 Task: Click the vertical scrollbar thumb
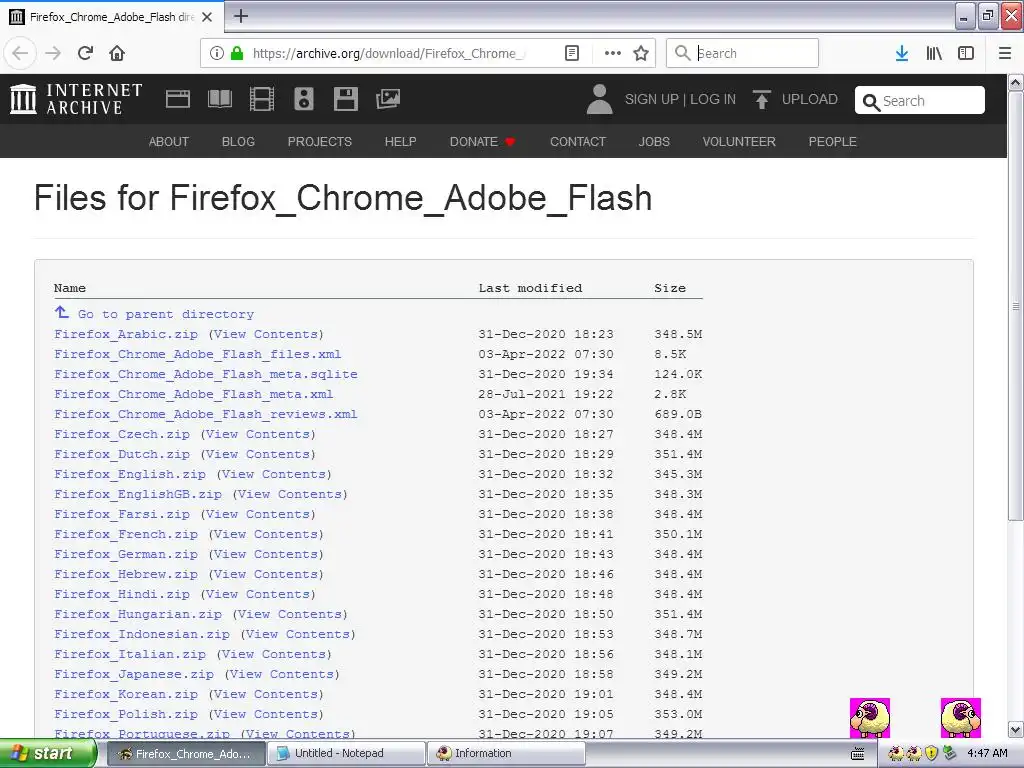point(1016,306)
